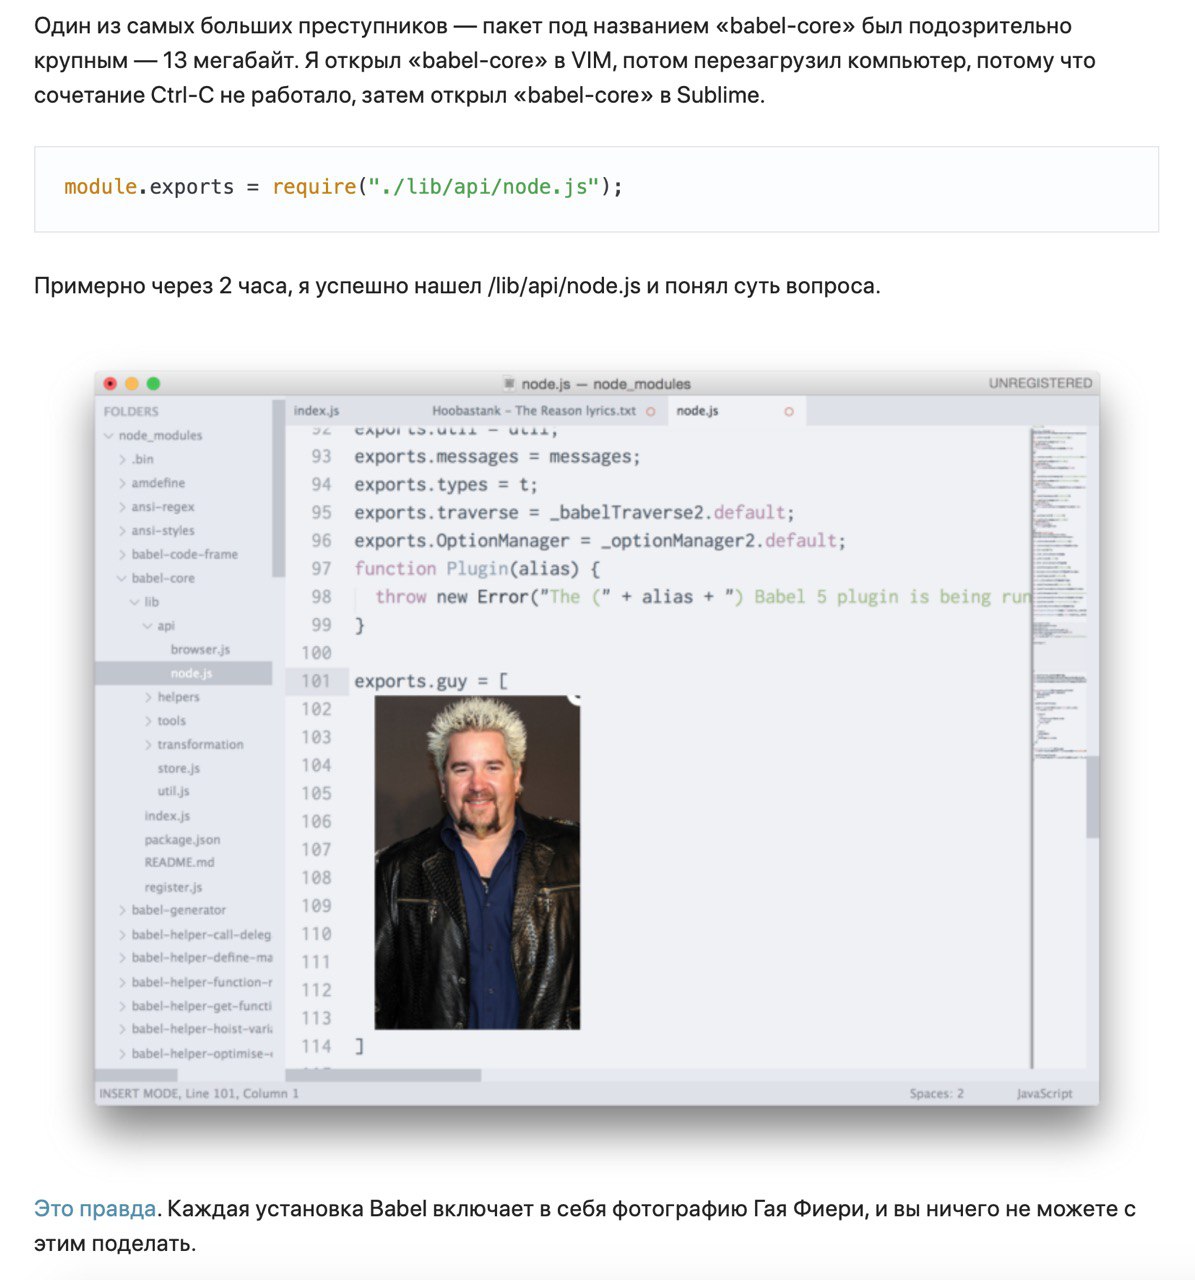
Task: Click gutter line number 114
Action: point(316,1046)
